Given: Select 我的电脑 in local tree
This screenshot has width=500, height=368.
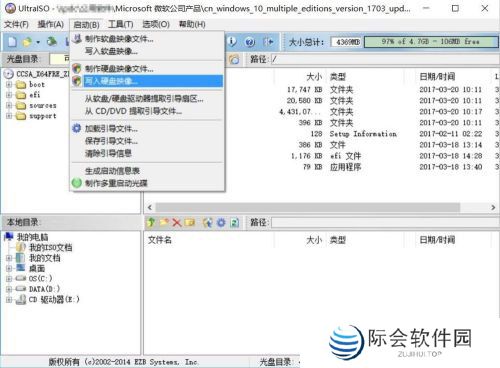Looking at the screenshot, I should pos(32,237).
